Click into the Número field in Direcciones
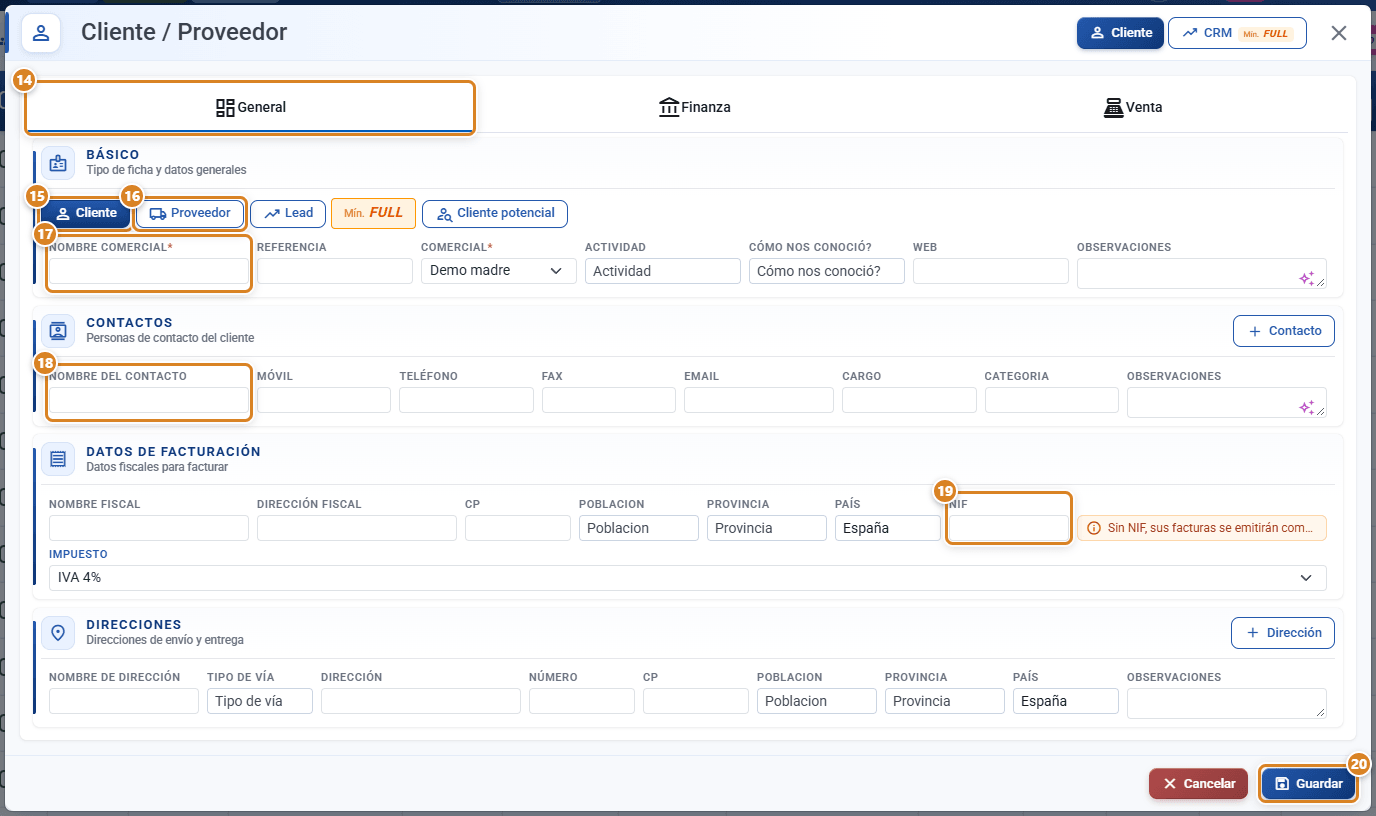The height and width of the screenshot is (816, 1376). click(582, 701)
